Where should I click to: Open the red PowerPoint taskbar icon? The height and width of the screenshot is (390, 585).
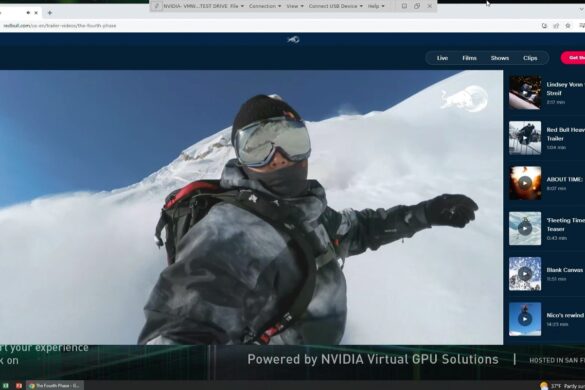[19, 386]
